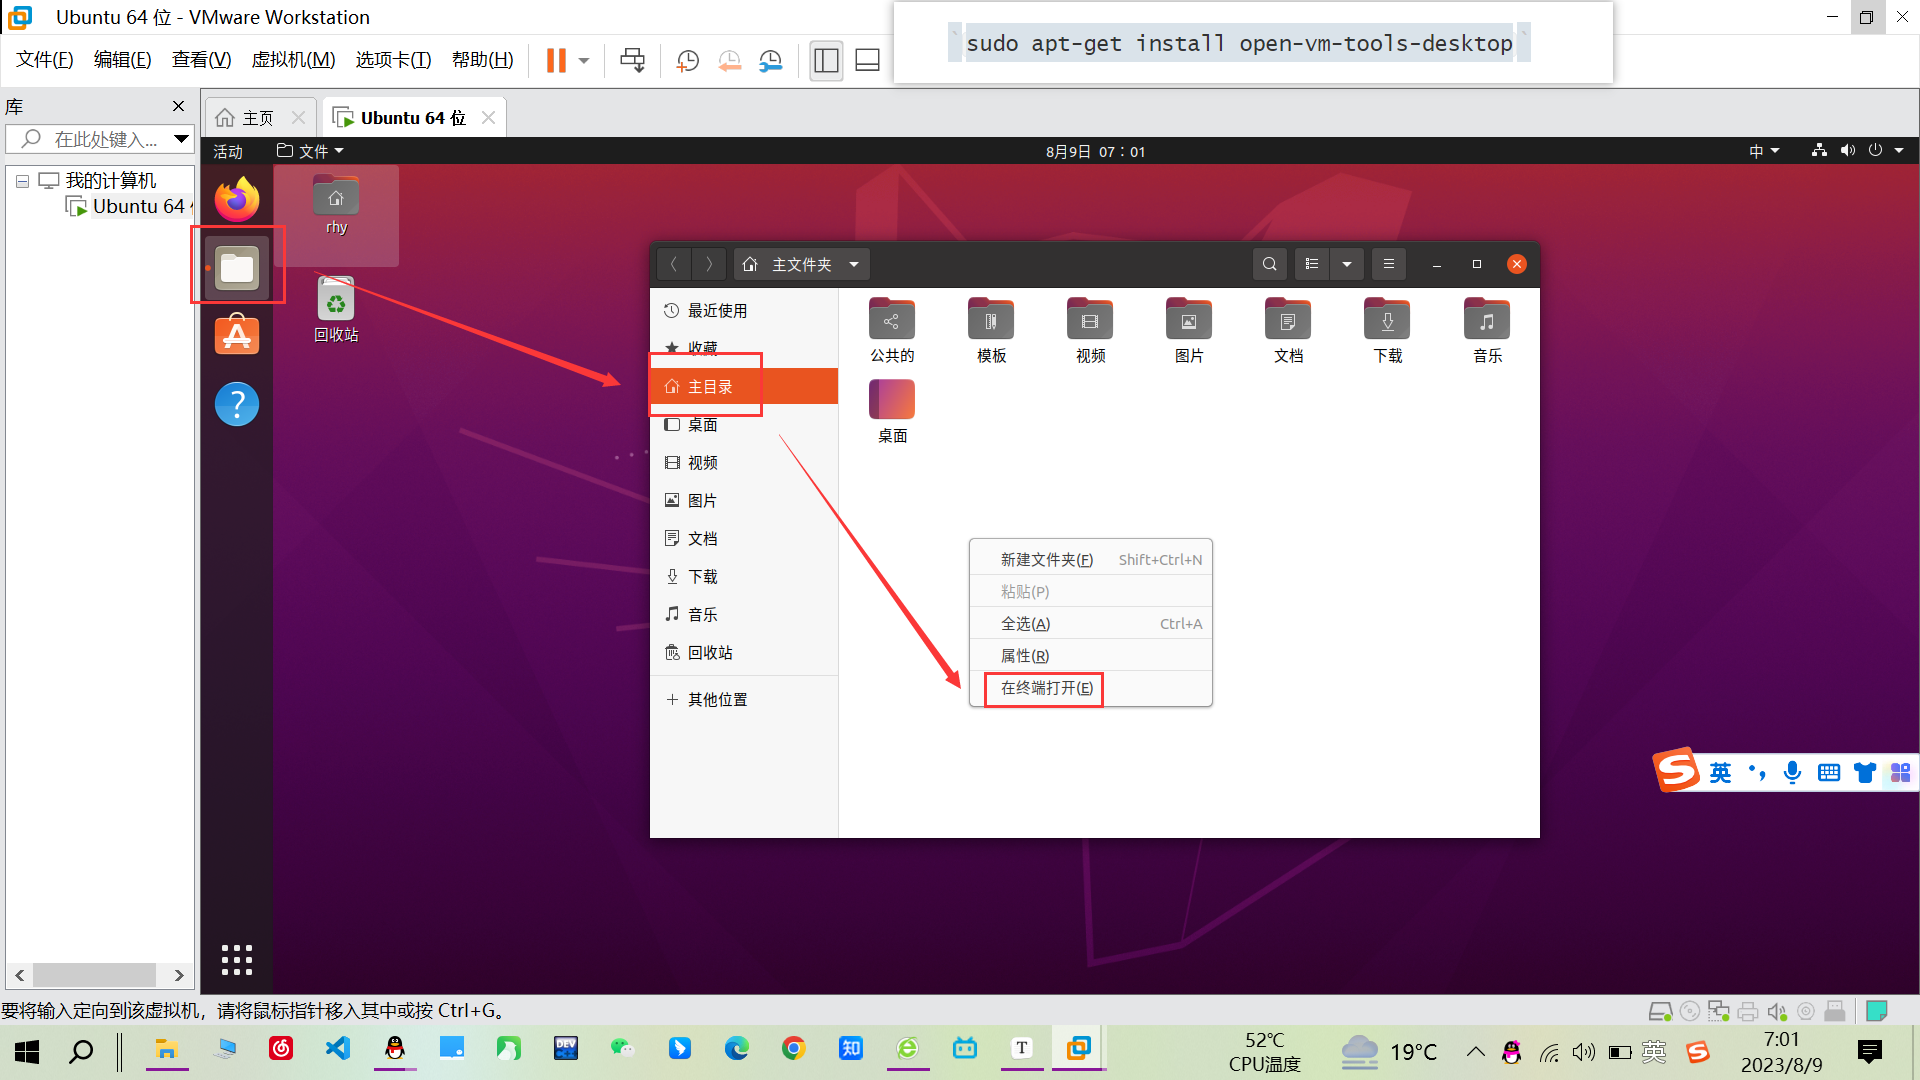Screen dimensions: 1920x1080
Task: Click the date and time in Ubuntu top bar
Action: click(x=1095, y=151)
